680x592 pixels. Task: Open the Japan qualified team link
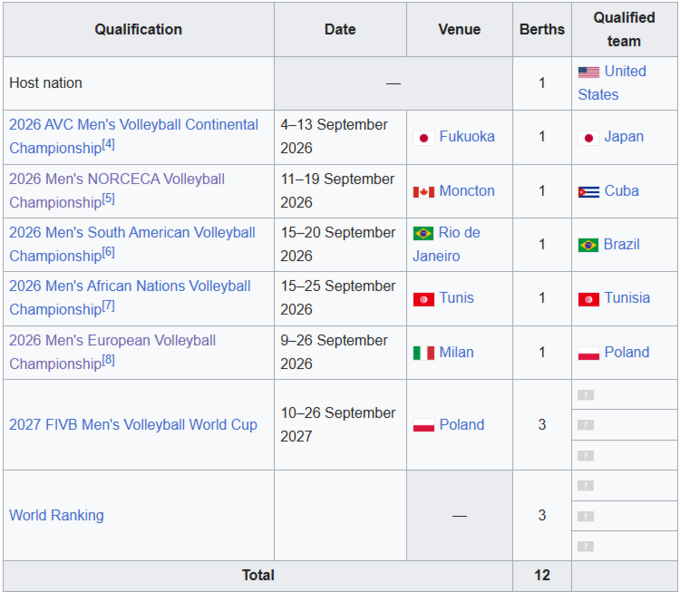624,137
